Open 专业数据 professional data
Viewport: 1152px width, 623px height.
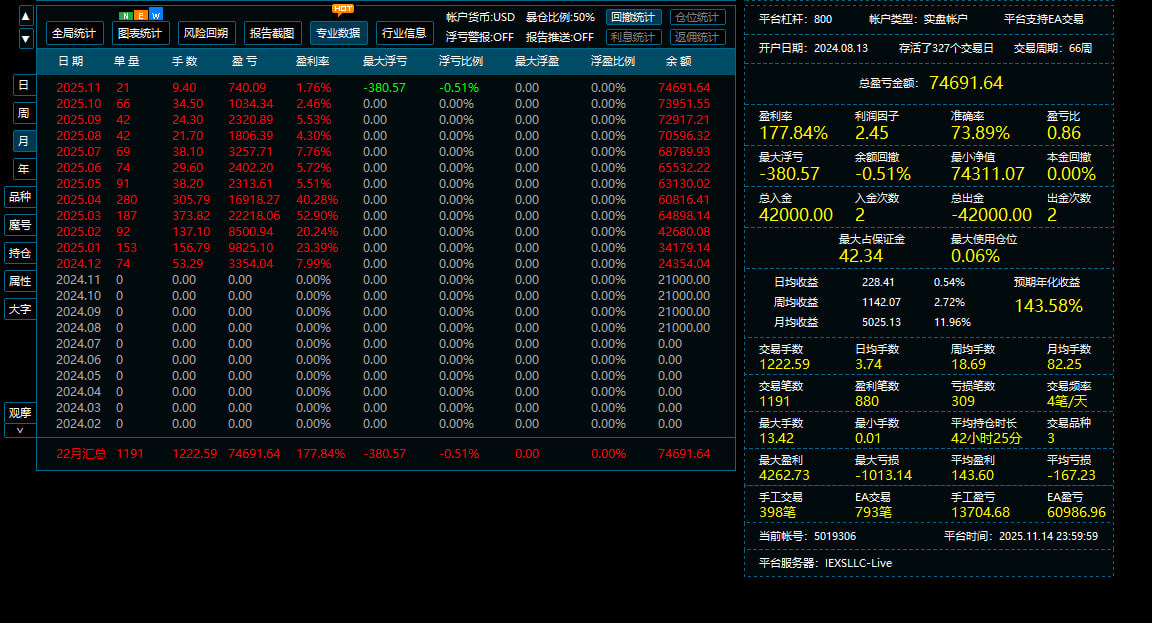click(339, 33)
